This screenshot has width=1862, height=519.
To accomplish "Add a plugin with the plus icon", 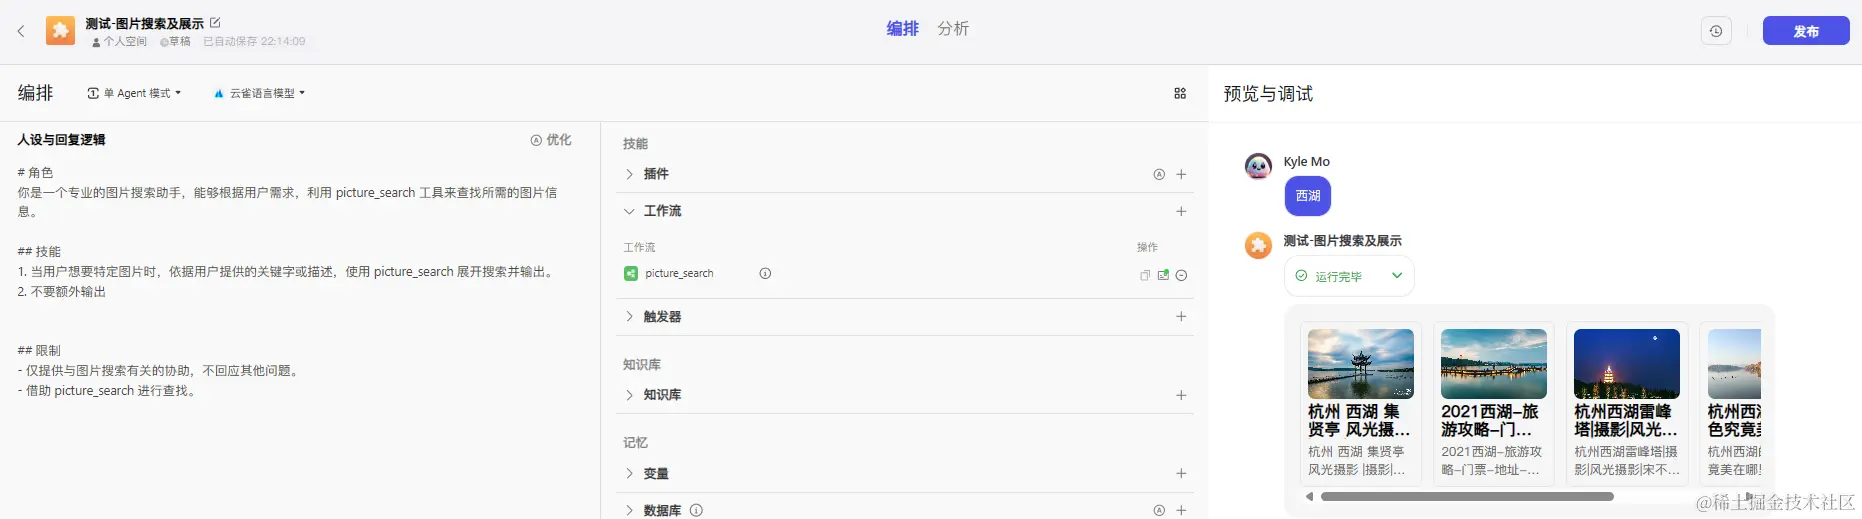I will pyautogui.click(x=1181, y=174).
